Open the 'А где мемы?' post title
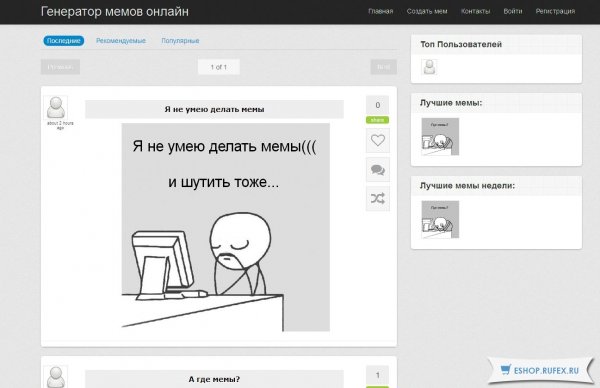 (x=214, y=379)
